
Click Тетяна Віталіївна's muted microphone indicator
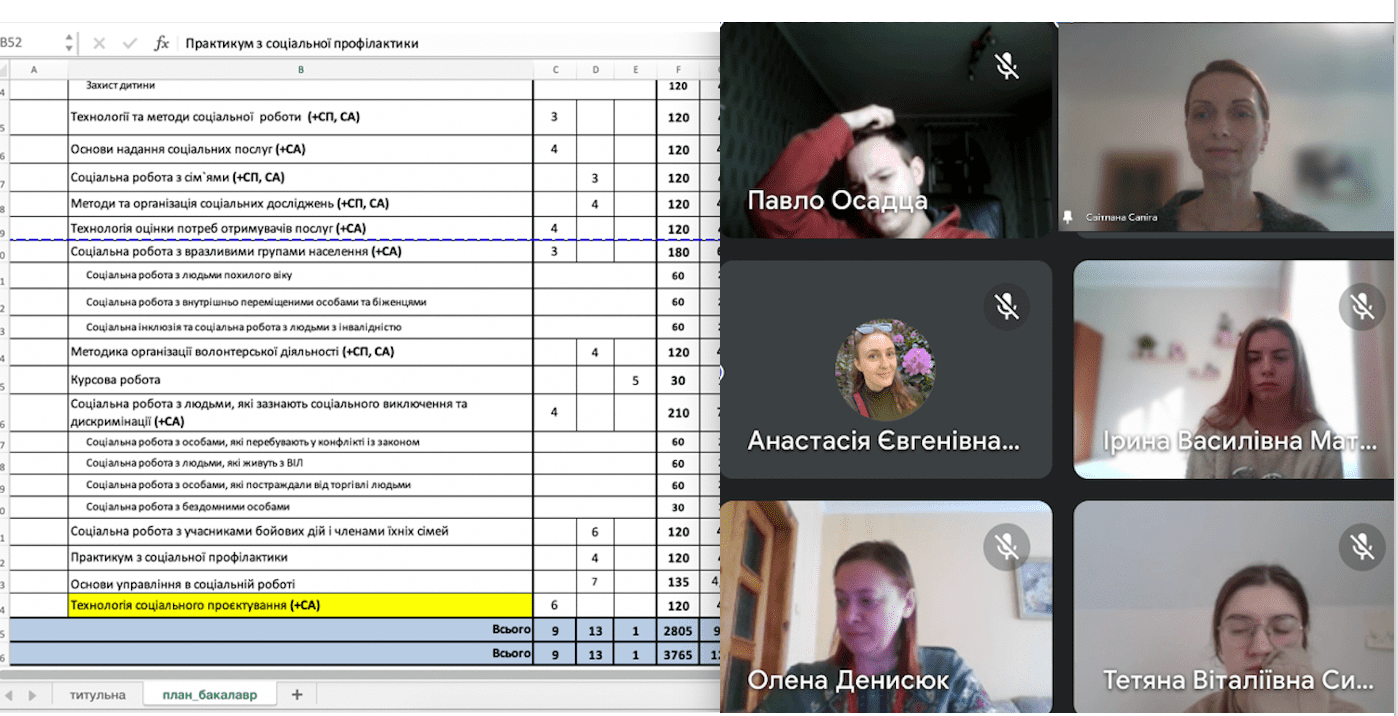tap(1361, 545)
